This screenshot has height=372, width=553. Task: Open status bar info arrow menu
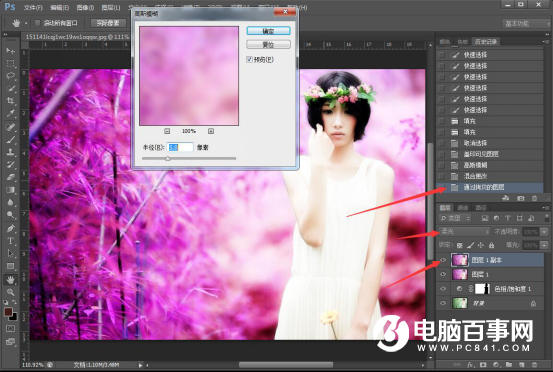[x=140, y=365]
